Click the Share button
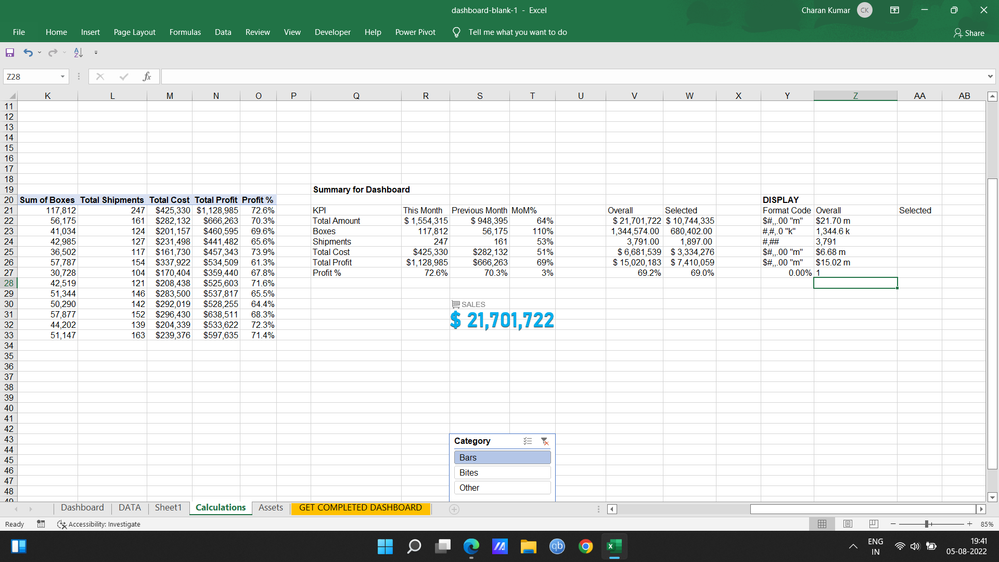Image resolution: width=999 pixels, height=562 pixels. pos(969,32)
